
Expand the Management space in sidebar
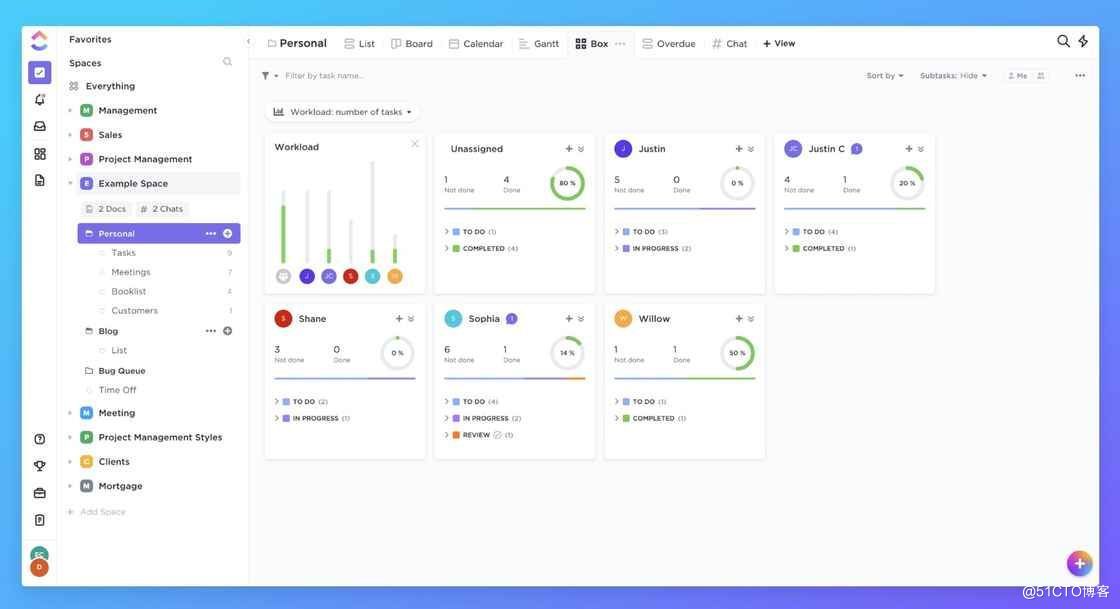coord(70,111)
